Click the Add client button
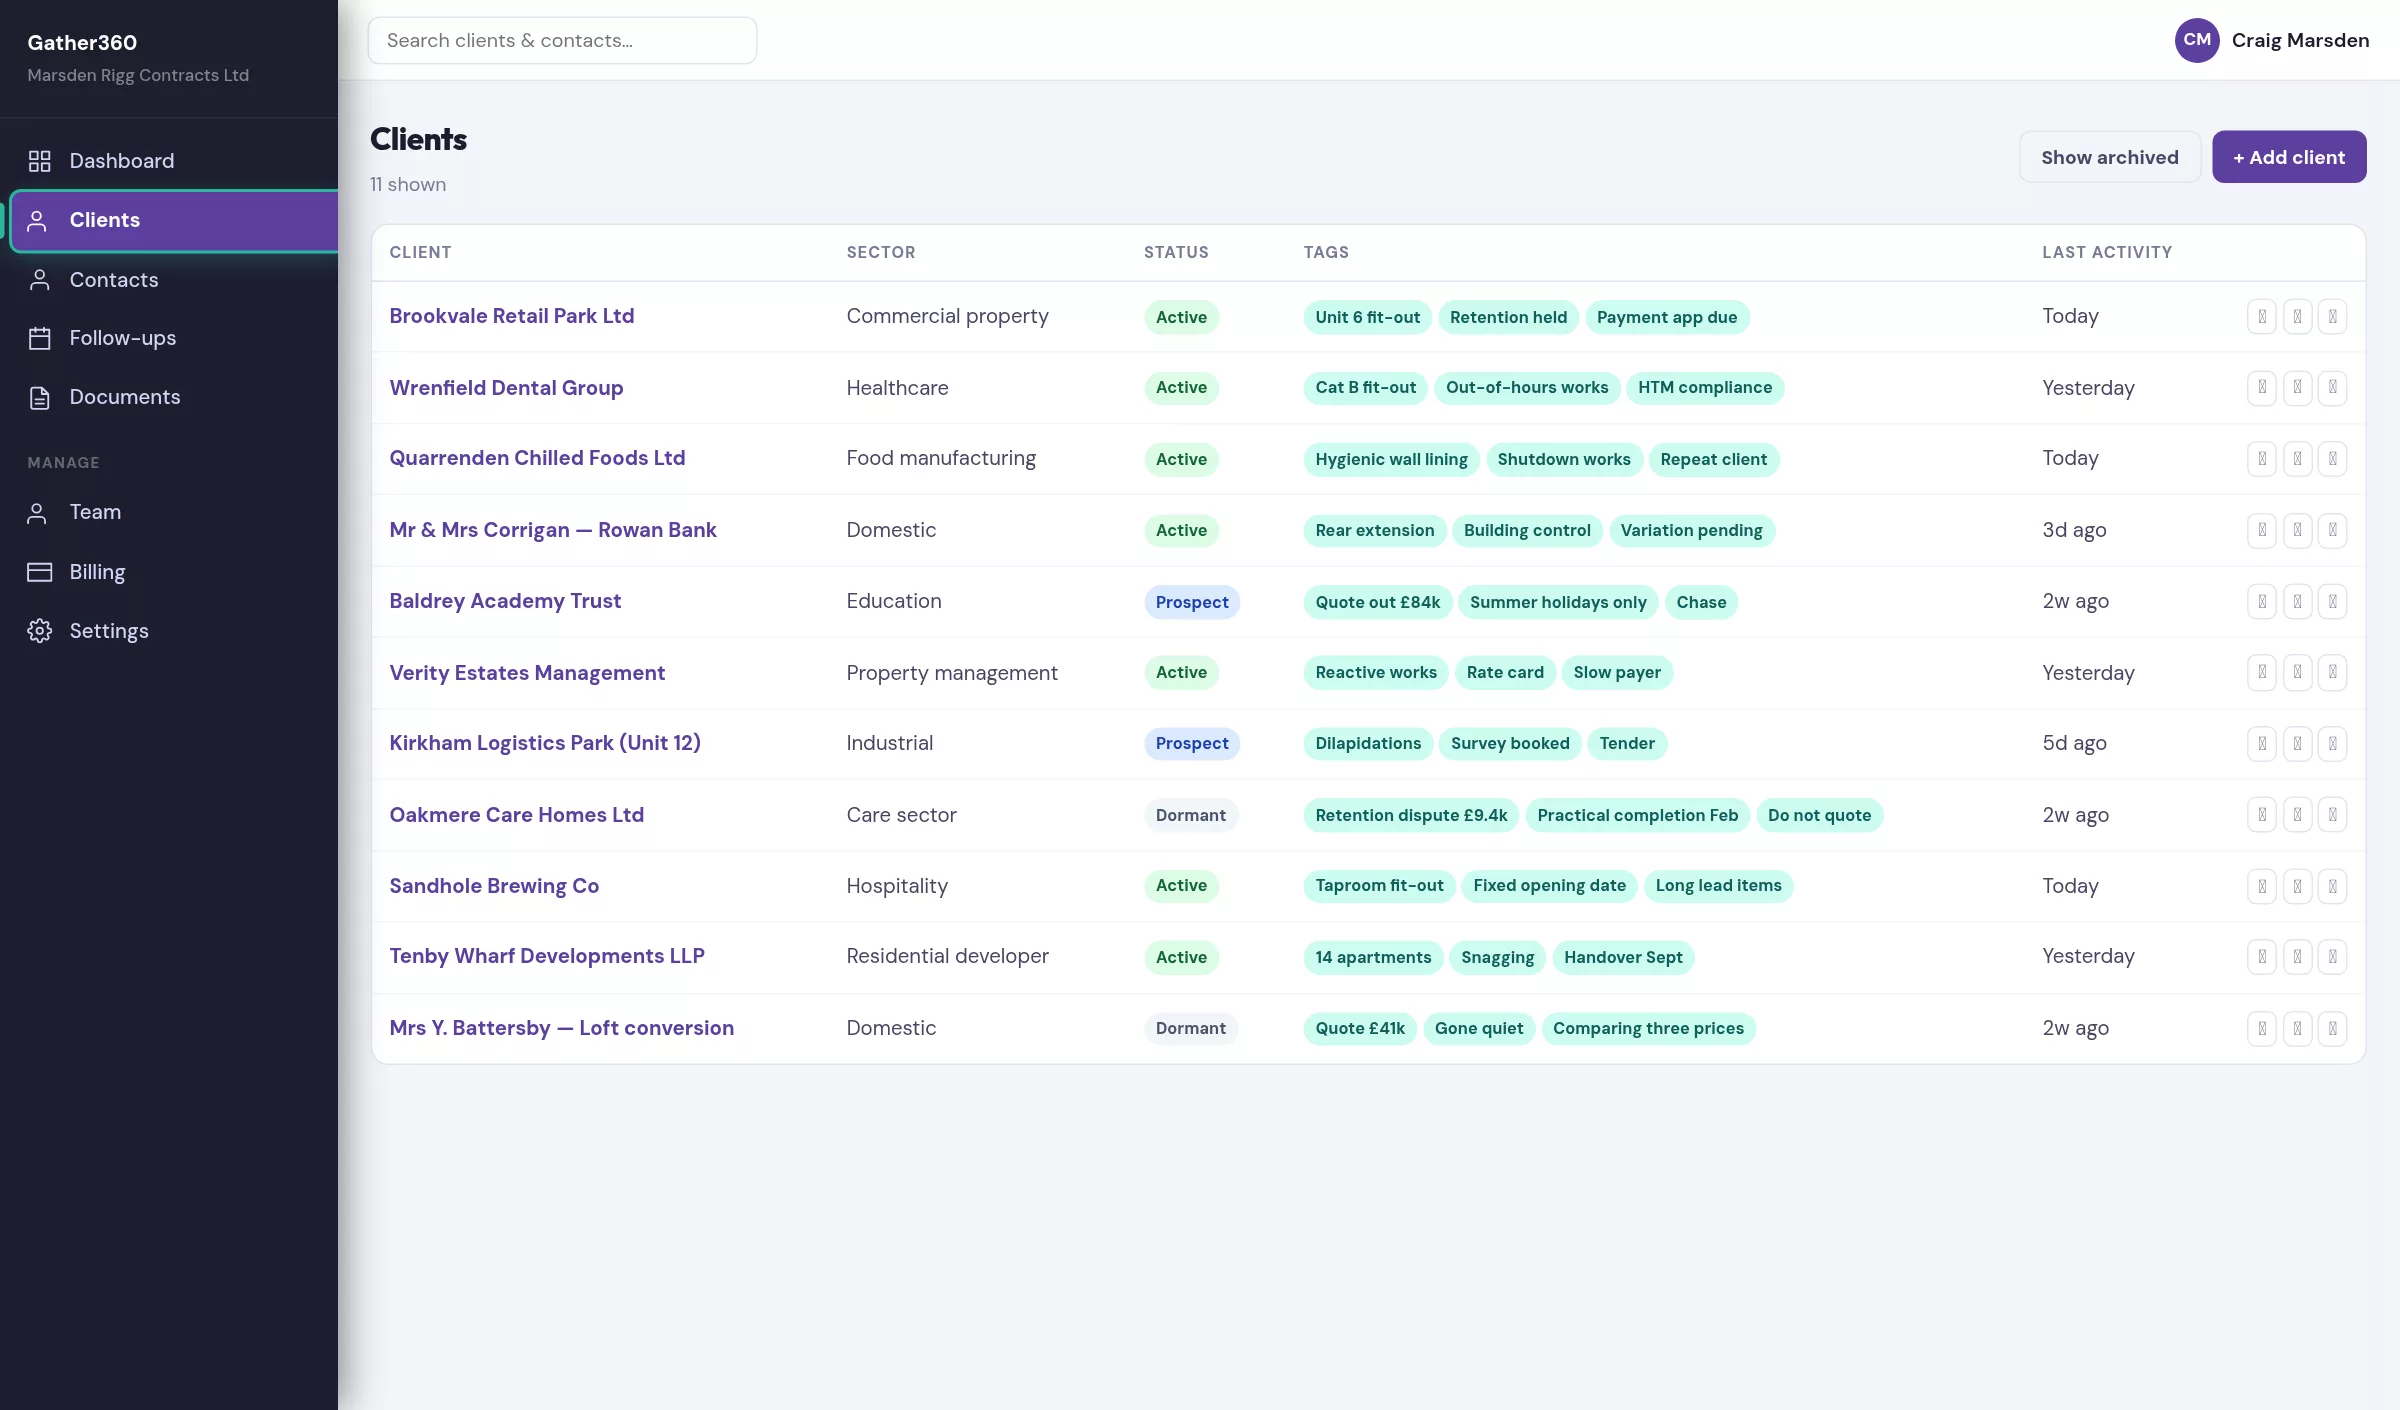Screen dimensions: 2400x1410 pyautogui.click(x=2289, y=157)
